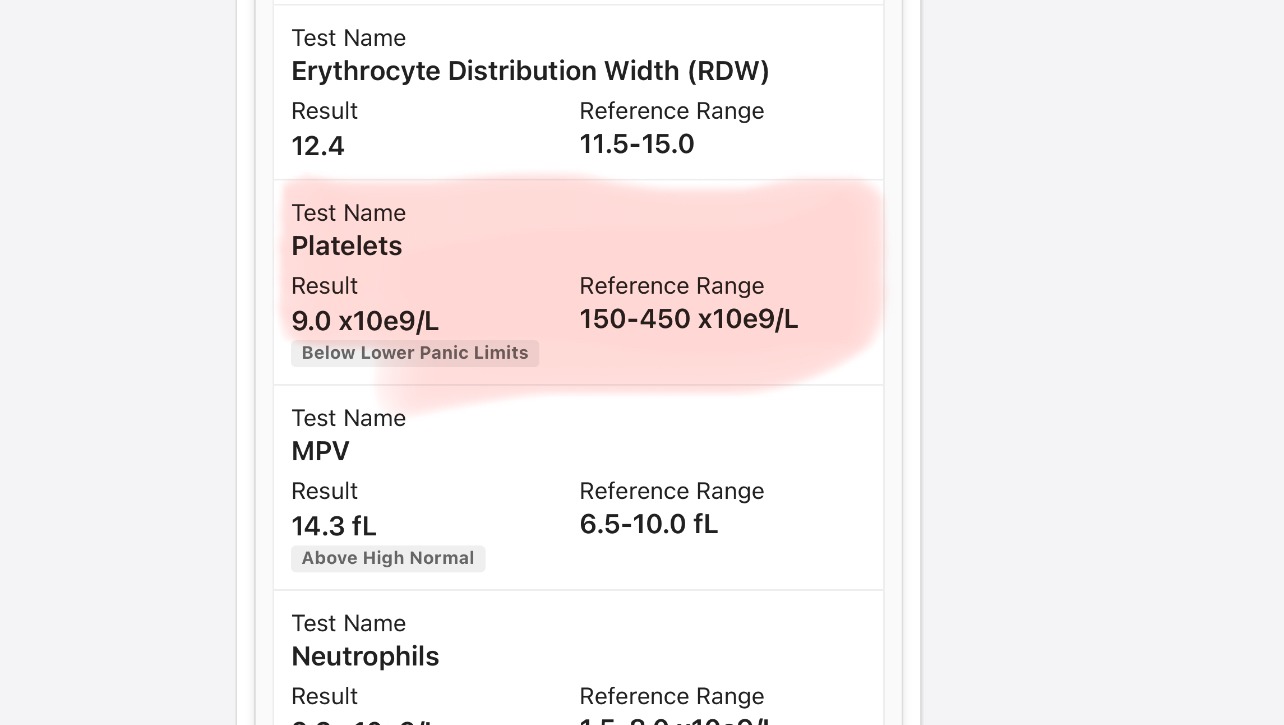Click the MPV result 14.3 fL

pos(334,526)
